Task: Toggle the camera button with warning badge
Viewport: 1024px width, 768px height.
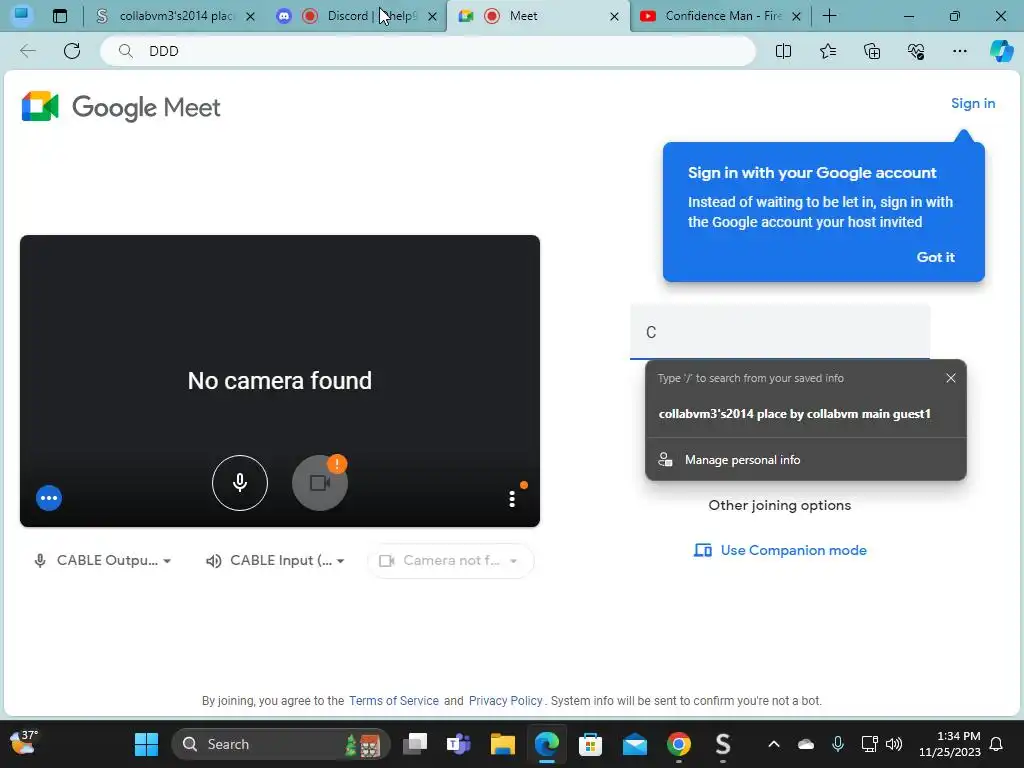Action: (x=319, y=483)
